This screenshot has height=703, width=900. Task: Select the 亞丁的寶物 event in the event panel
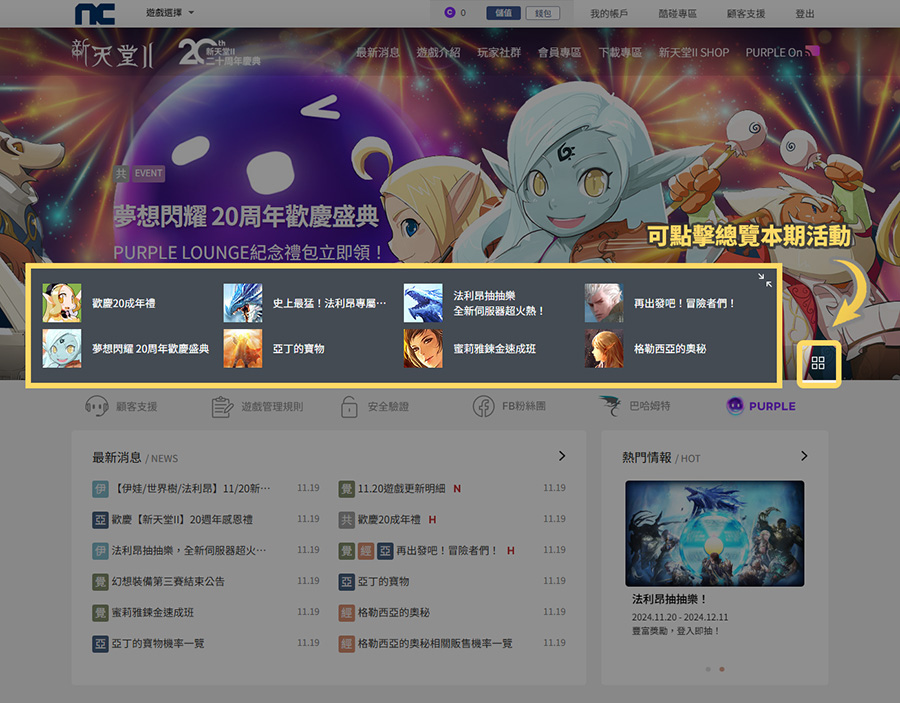click(x=298, y=349)
